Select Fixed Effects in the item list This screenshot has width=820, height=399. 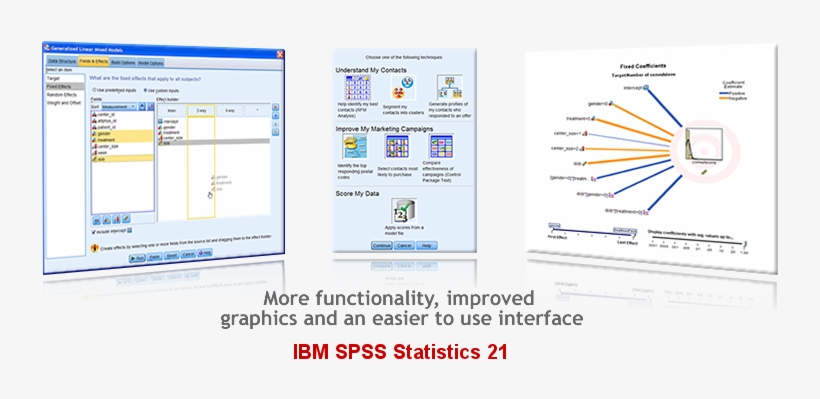point(65,86)
